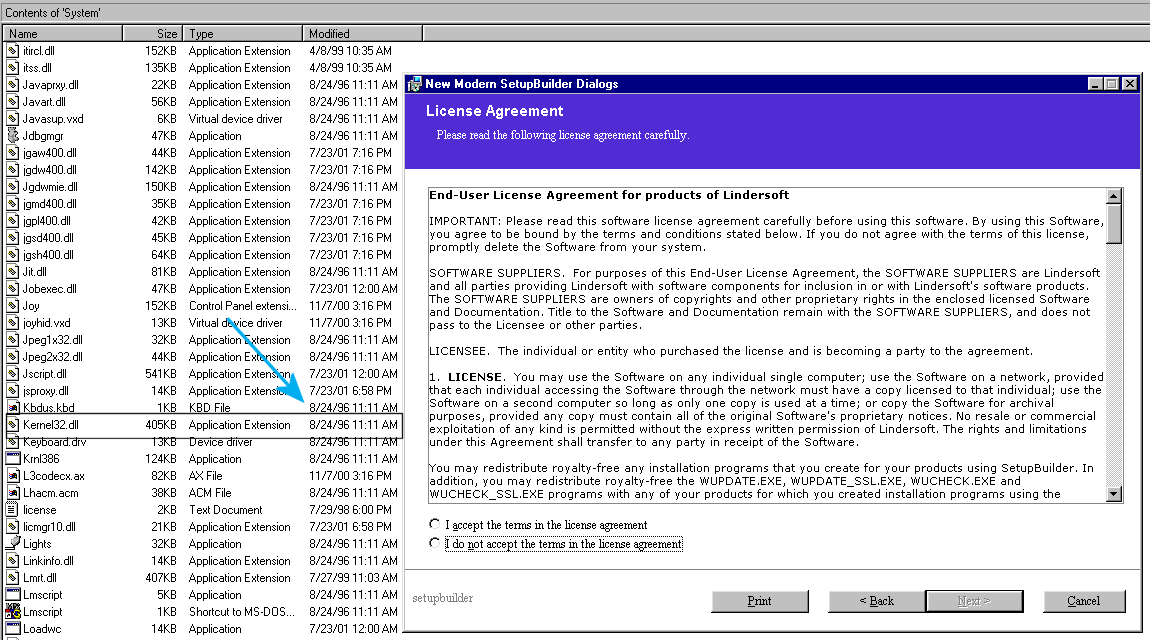This screenshot has width=1150, height=640.
Task: Click the Lmscript MS-DOS shortcut icon
Action: tap(12, 611)
